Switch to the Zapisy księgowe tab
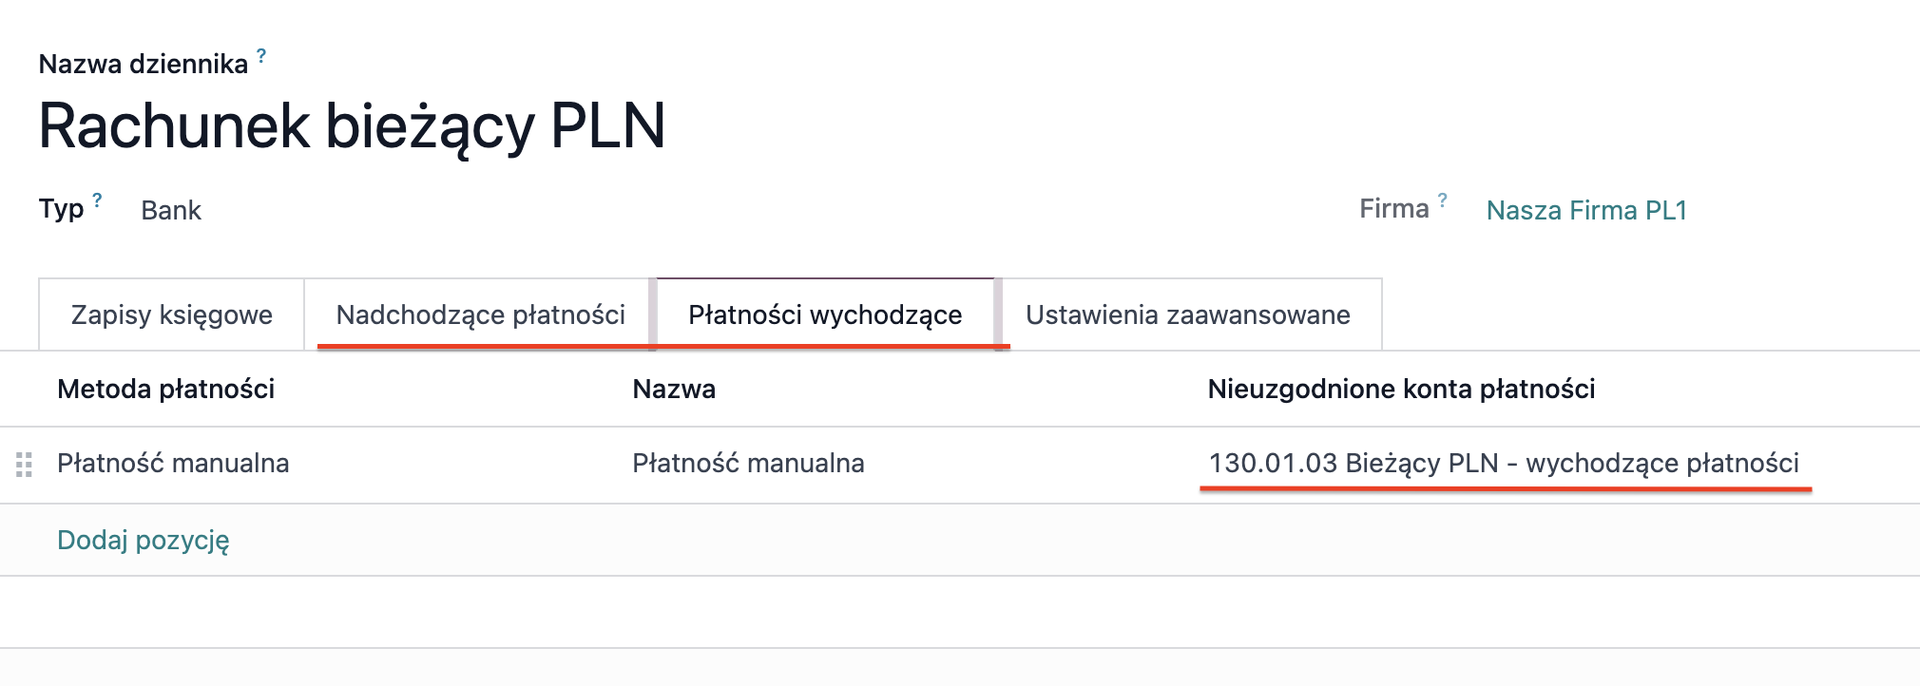Viewport: 1920px width, 686px height. pyautogui.click(x=171, y=315)
